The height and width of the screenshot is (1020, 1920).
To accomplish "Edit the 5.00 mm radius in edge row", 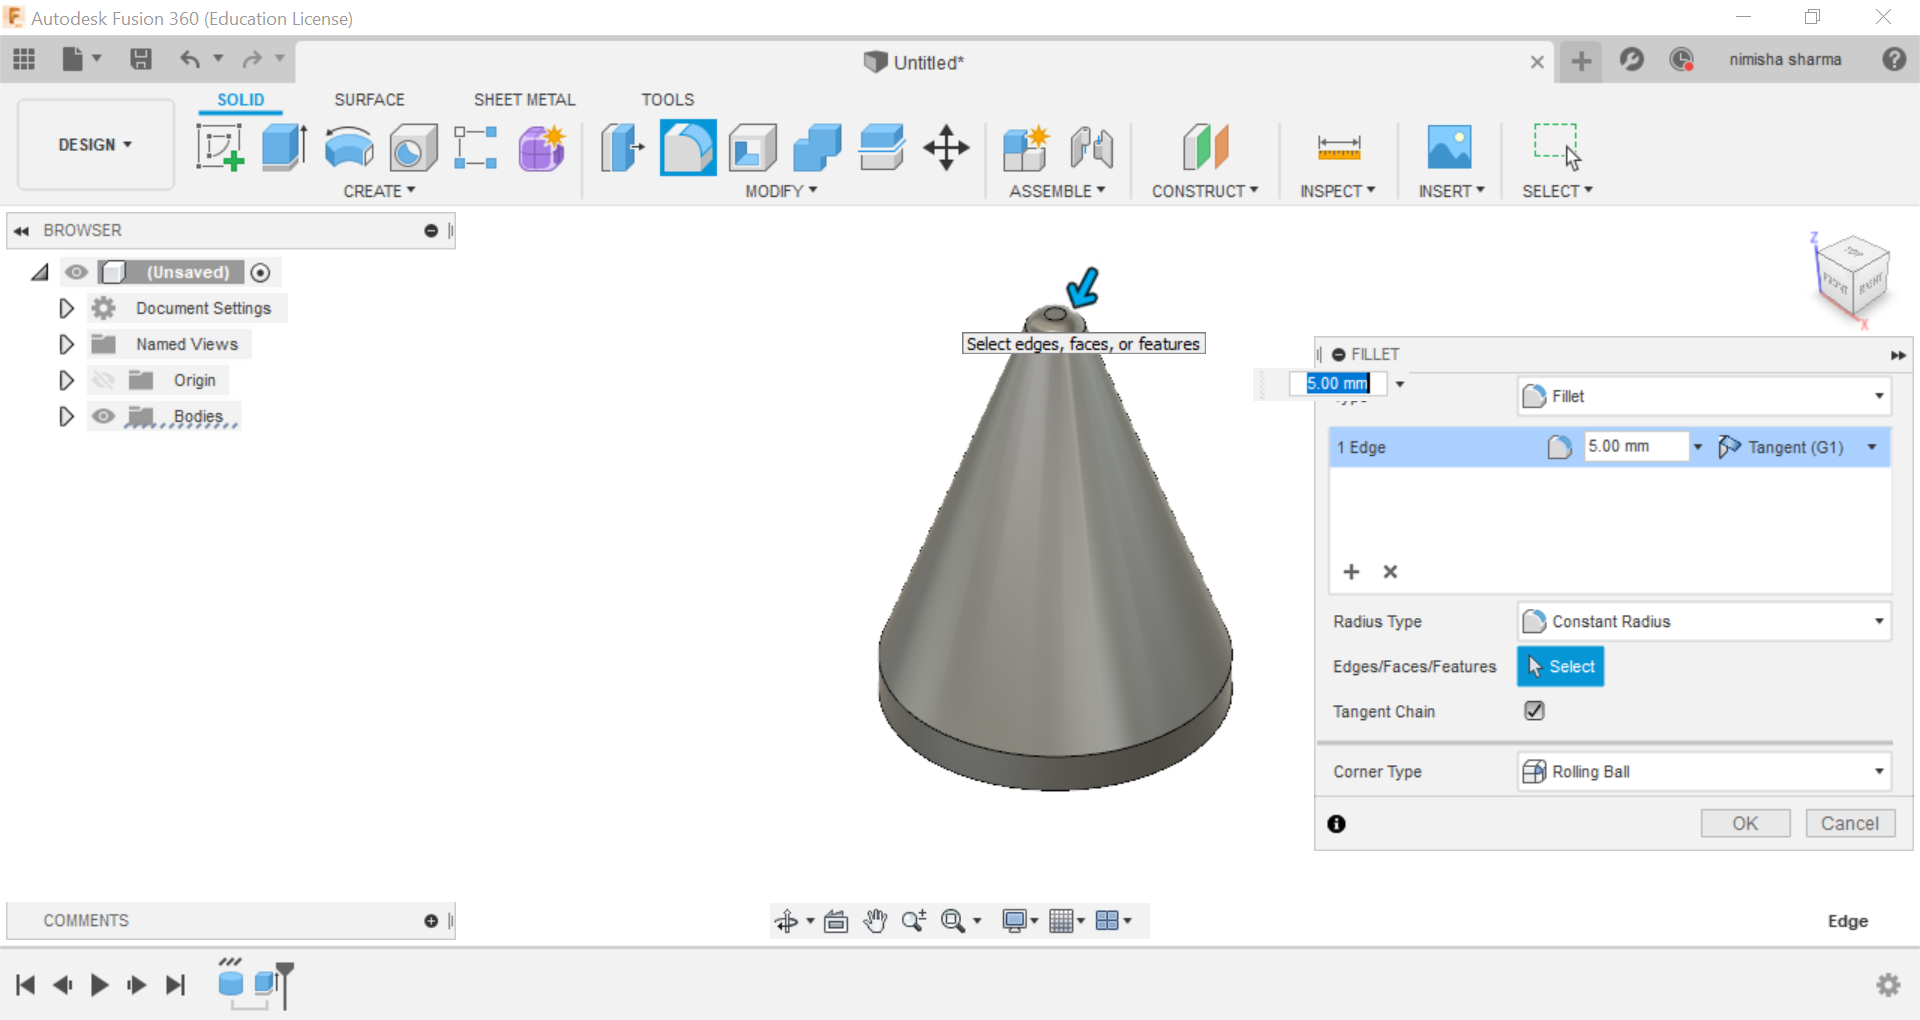I will point(1636,446).
